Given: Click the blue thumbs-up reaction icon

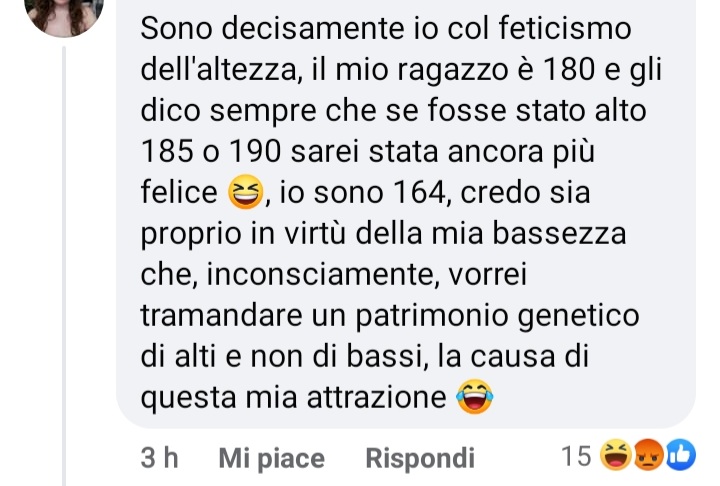Looking at the screenshot, I should pos(681,455).
